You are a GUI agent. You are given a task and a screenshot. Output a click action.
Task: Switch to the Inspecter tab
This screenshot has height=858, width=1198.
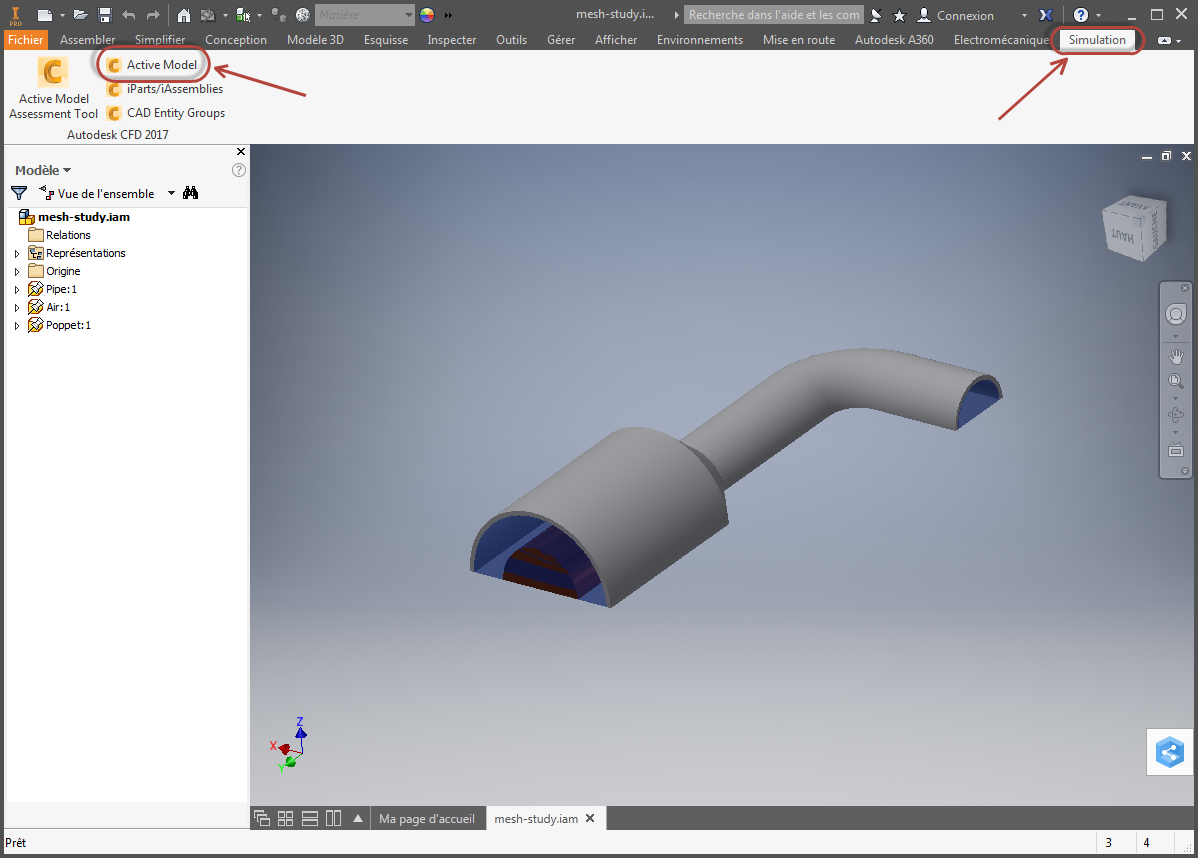tap(452, 40)
